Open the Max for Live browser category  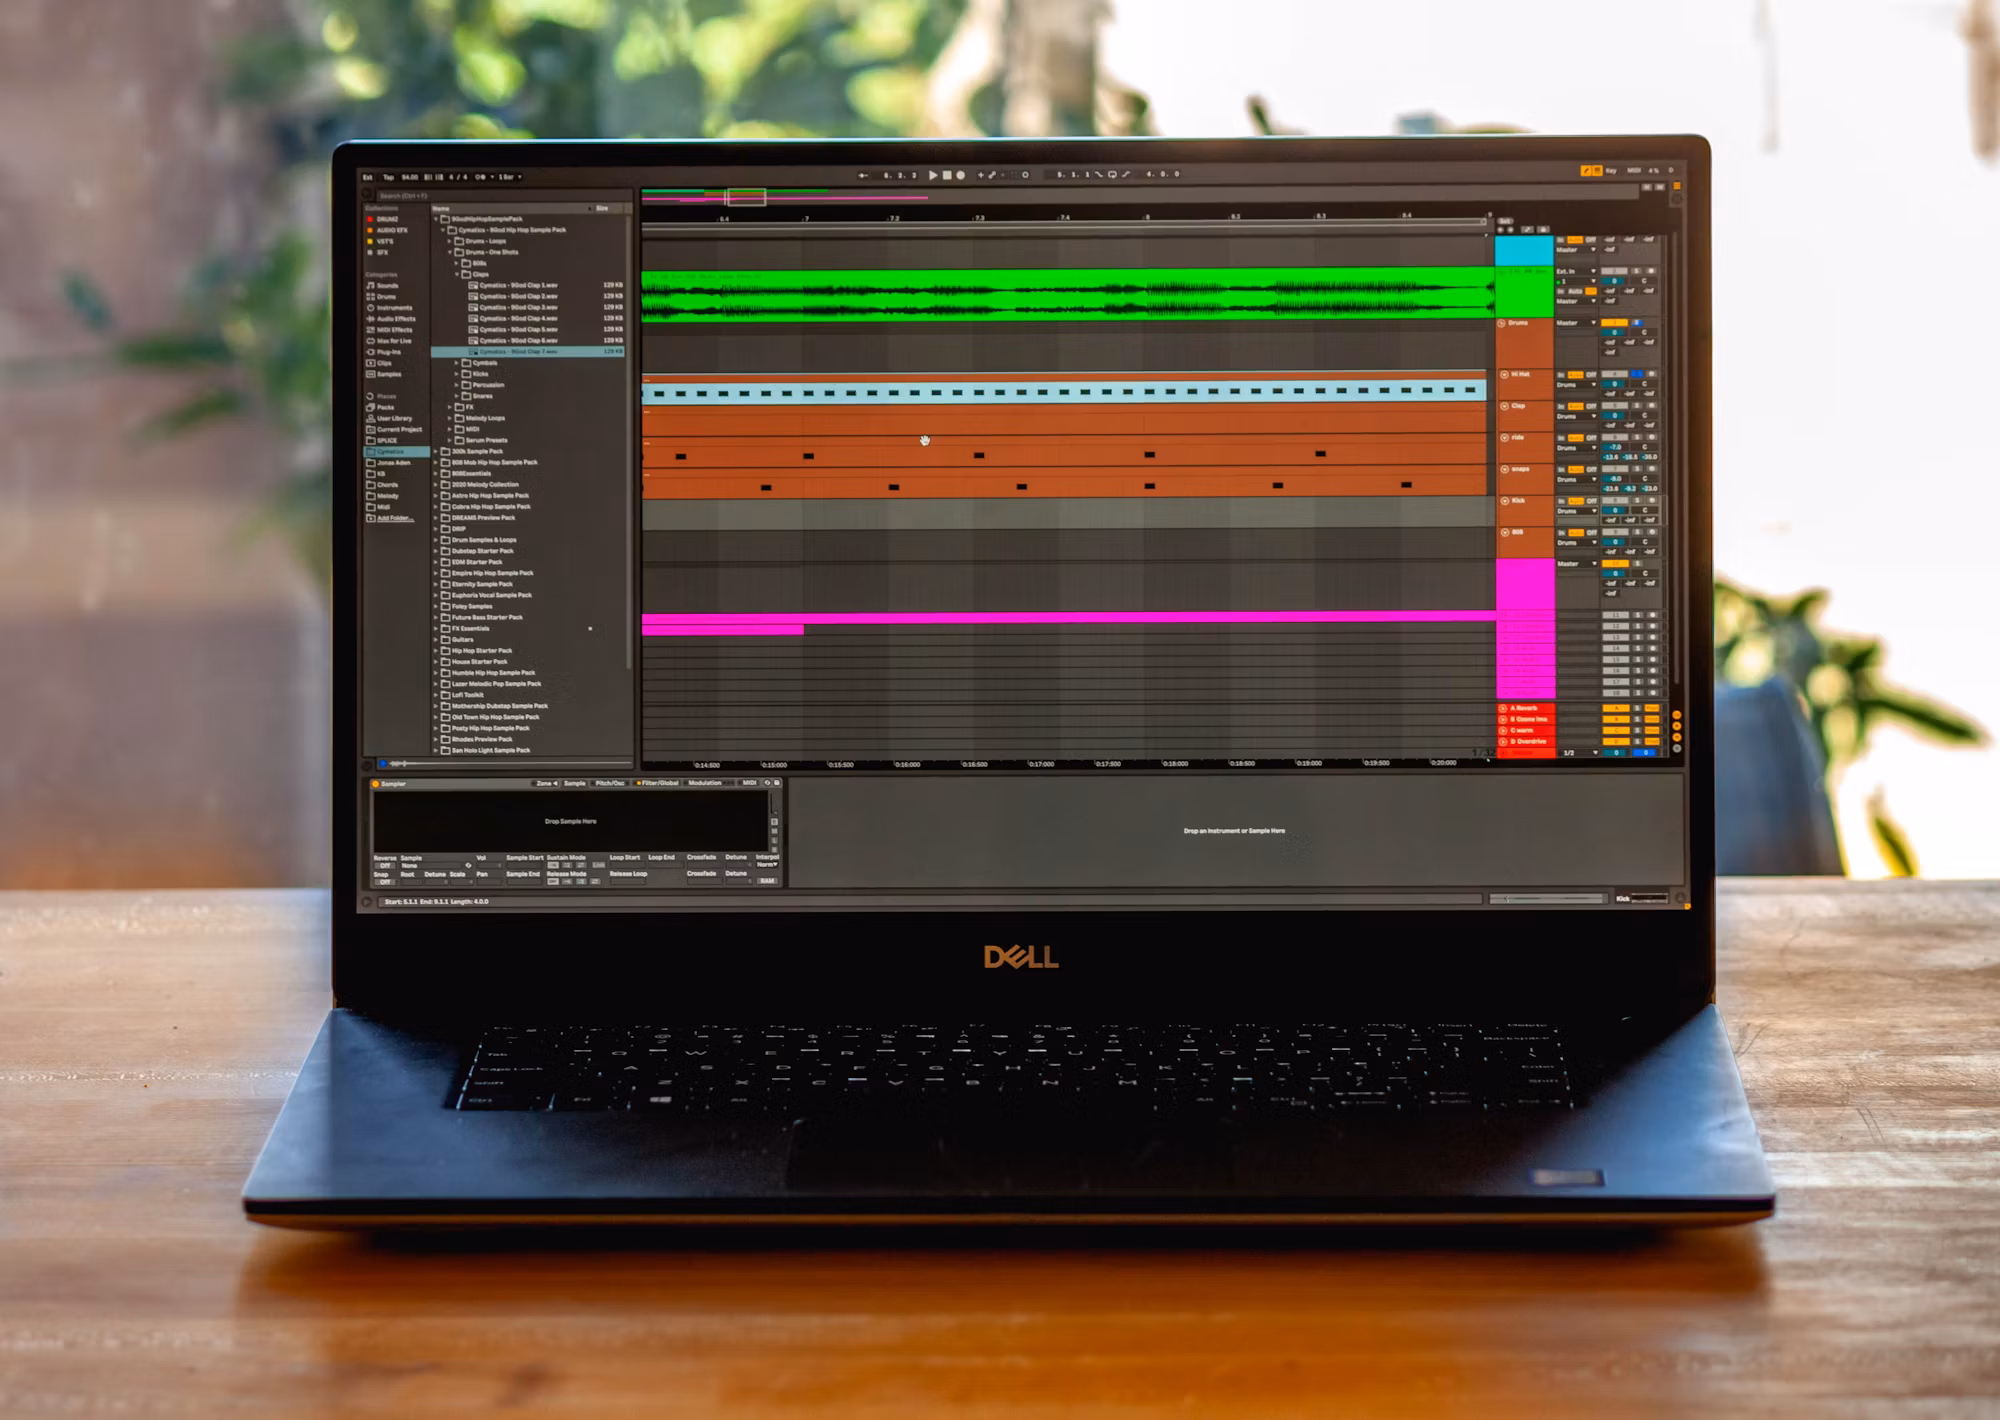click(x=396, y=341)
